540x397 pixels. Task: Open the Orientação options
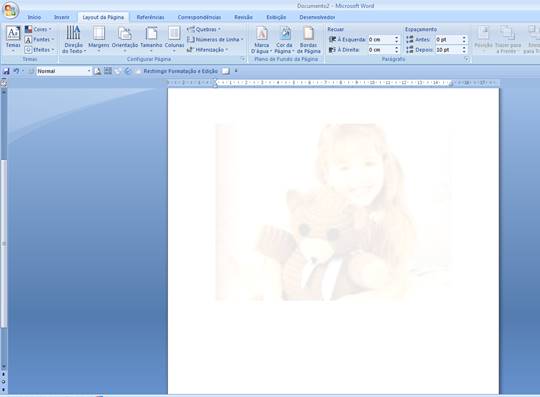click(x=125, y=39)
